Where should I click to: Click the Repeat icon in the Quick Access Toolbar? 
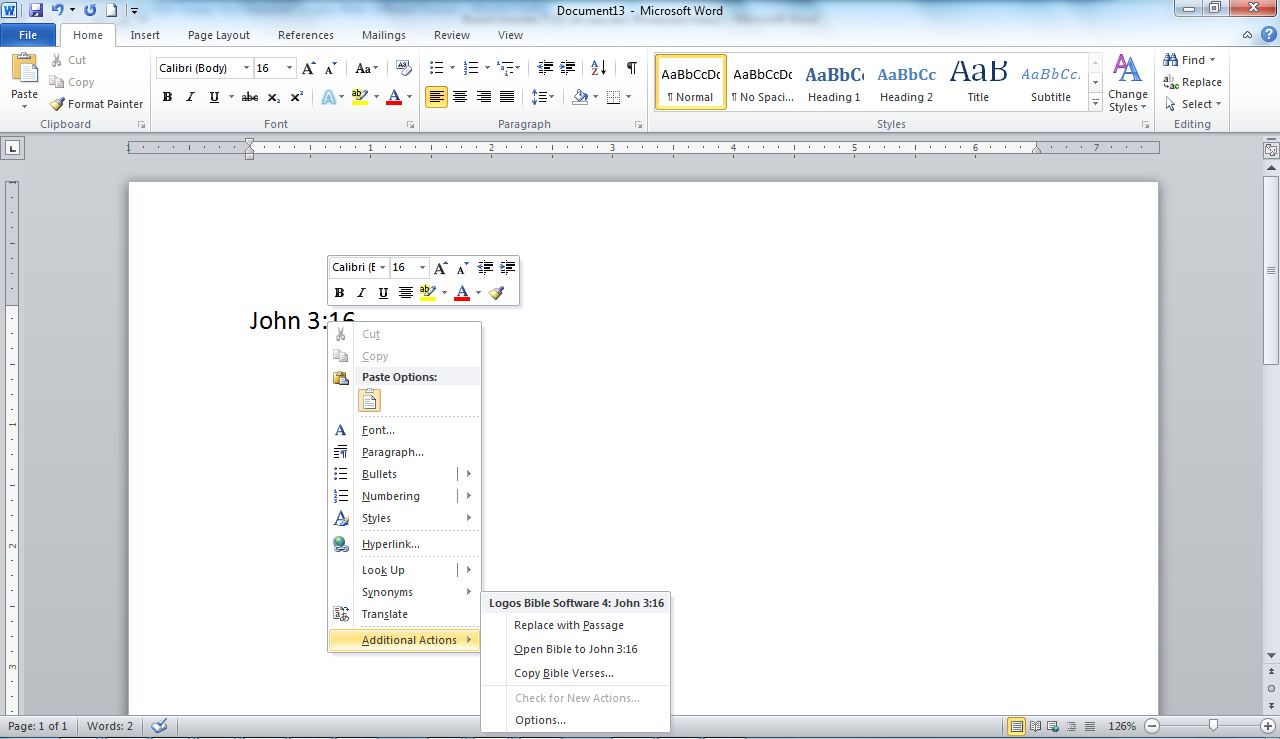tap(90, 10)
